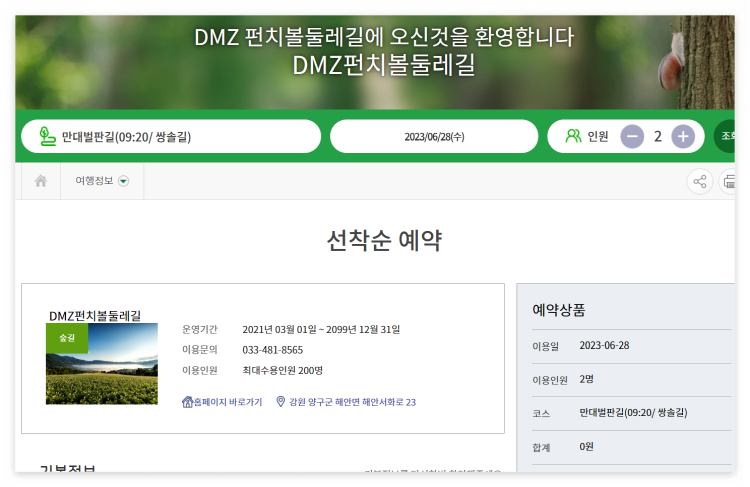This screenshot has width=750, height=487.
Task: Select the 이용일 value 2023-06-28
Action: coord(604,345)
